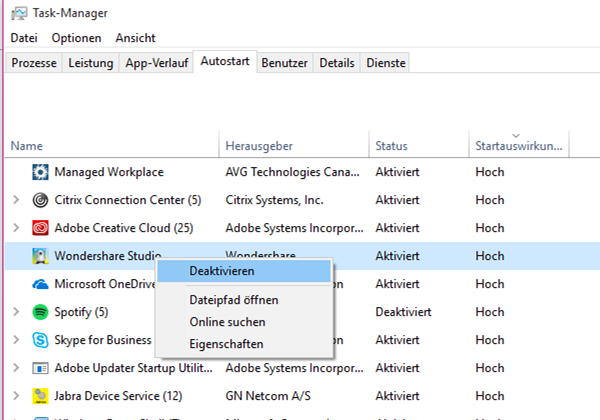Viewport: 600px width, 420px height.
Task: Select the Citrix Connection Center (5) entry
Action: pos(128,200)
